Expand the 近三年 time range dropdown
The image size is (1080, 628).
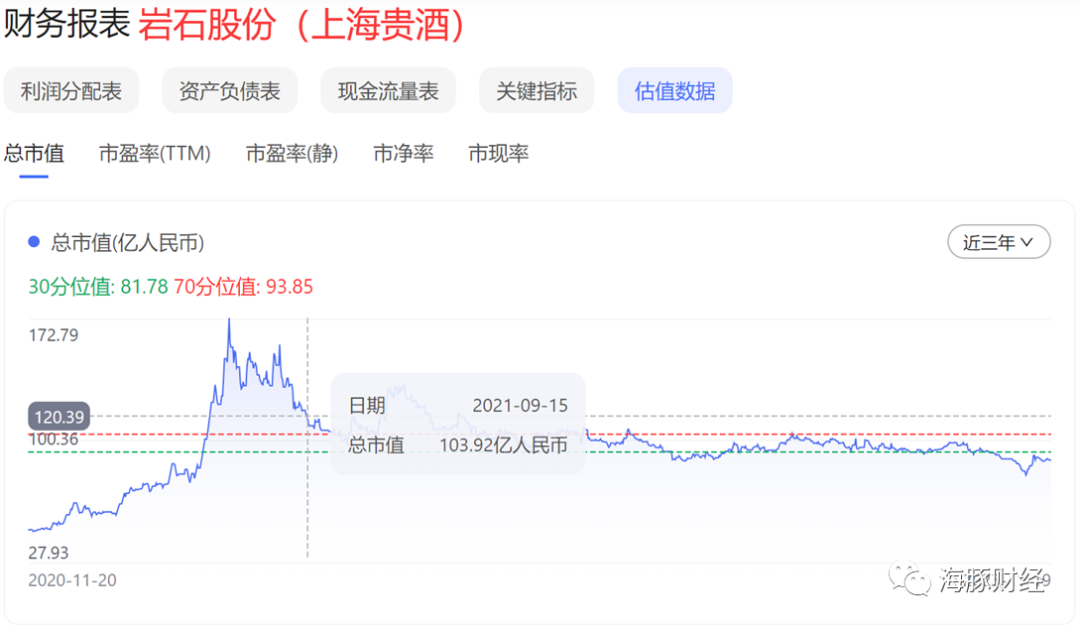pyautogui.click(x=999, y=242)
